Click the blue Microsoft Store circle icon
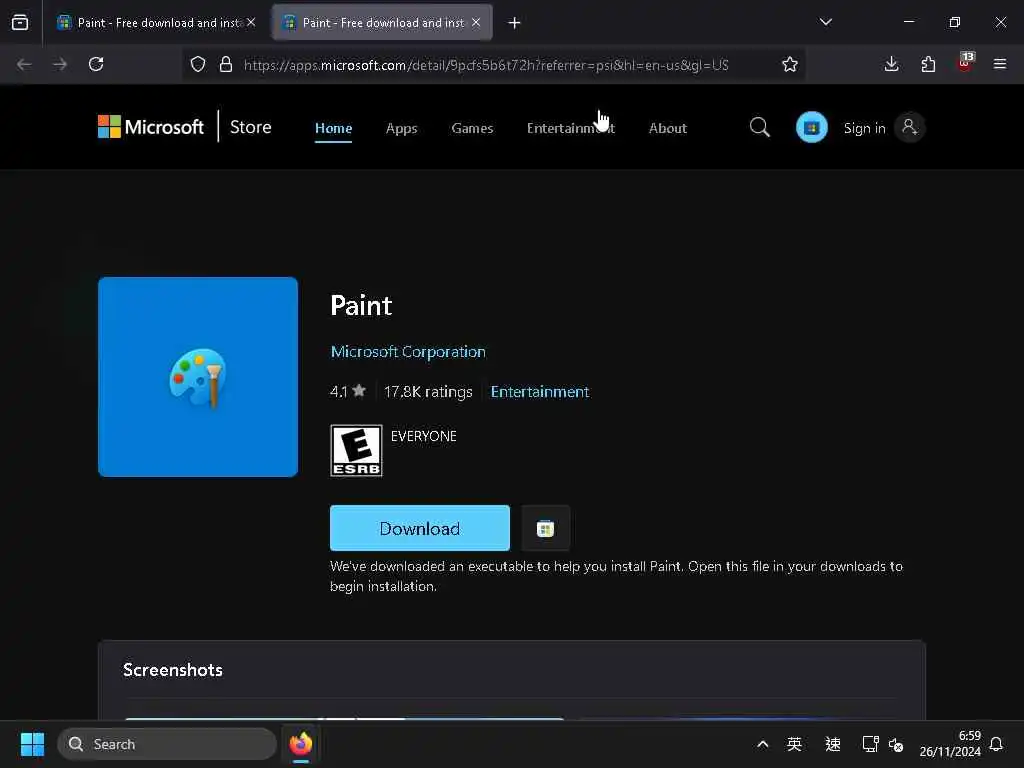Screen dimensions: 1024x768 pyautogui.click(x=812, y=127)
